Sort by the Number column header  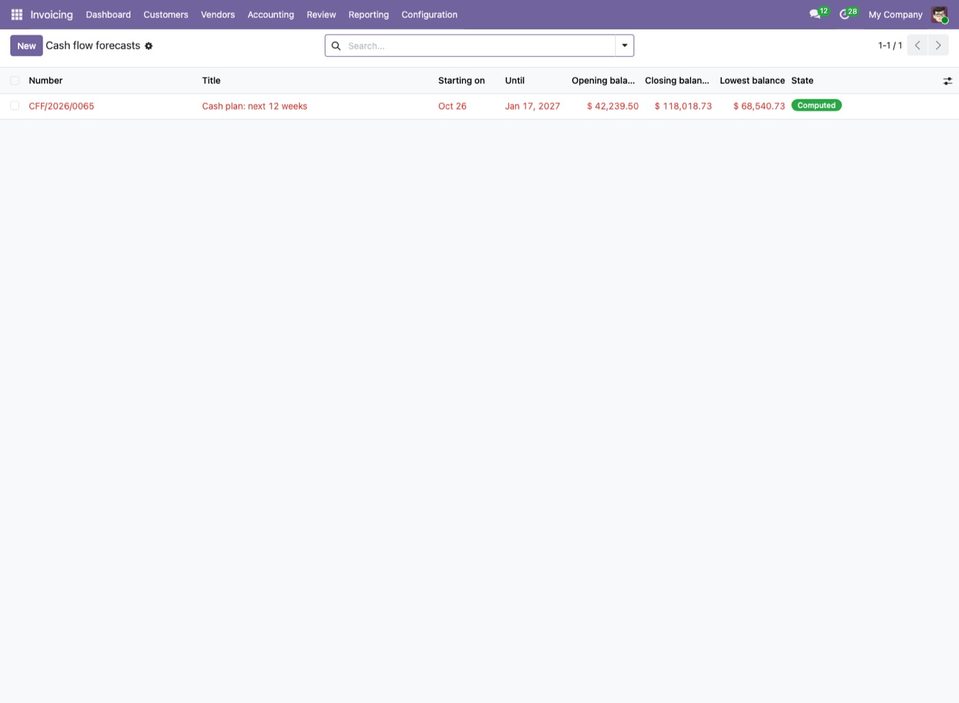coord(46,81)
